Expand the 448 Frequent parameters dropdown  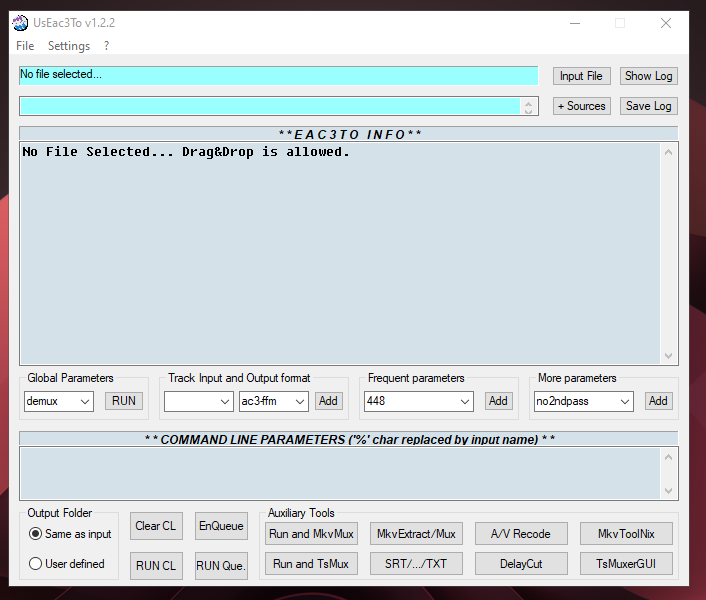(x=465, y=402)
